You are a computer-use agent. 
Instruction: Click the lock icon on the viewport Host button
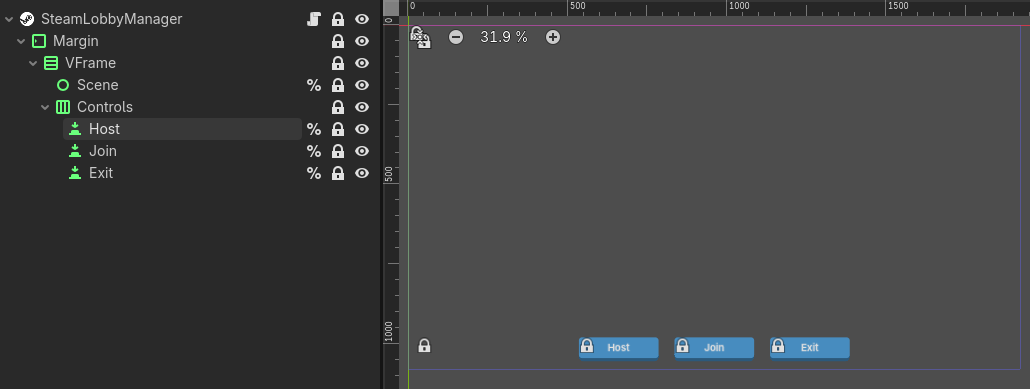coord(587,345)
